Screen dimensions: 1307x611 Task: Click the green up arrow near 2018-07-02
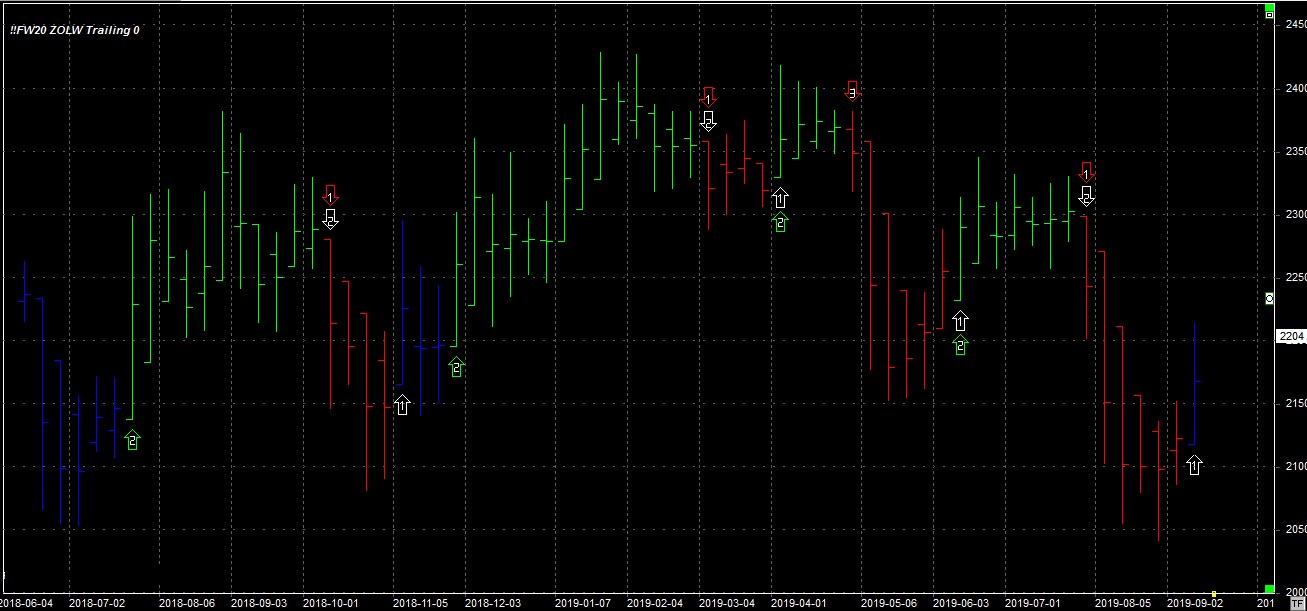[132, 440]
